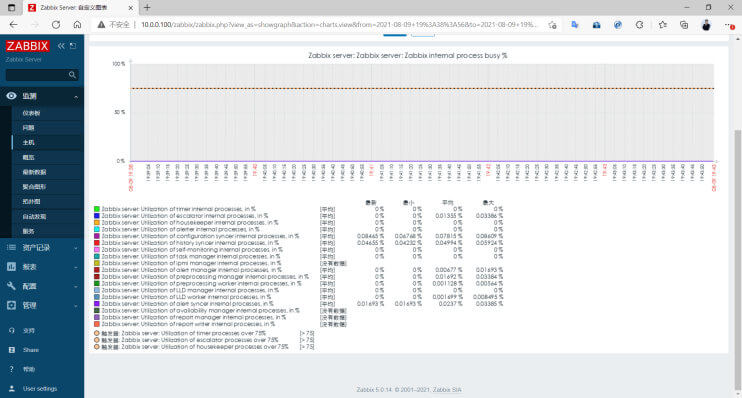Open 概览 menu item
Viewport: 742px width, 398px height.
28,157
